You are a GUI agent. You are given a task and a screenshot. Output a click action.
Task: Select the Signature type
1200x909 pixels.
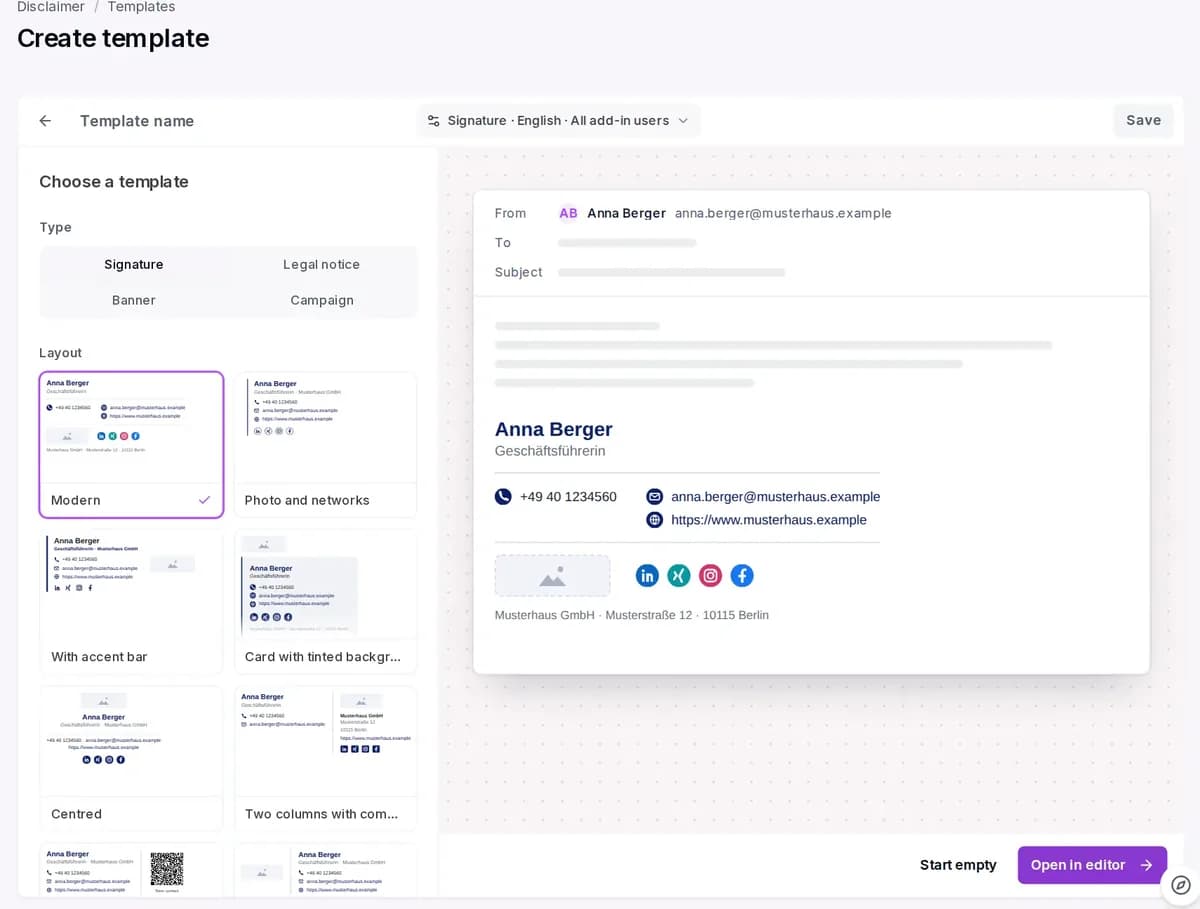(134, 264)
